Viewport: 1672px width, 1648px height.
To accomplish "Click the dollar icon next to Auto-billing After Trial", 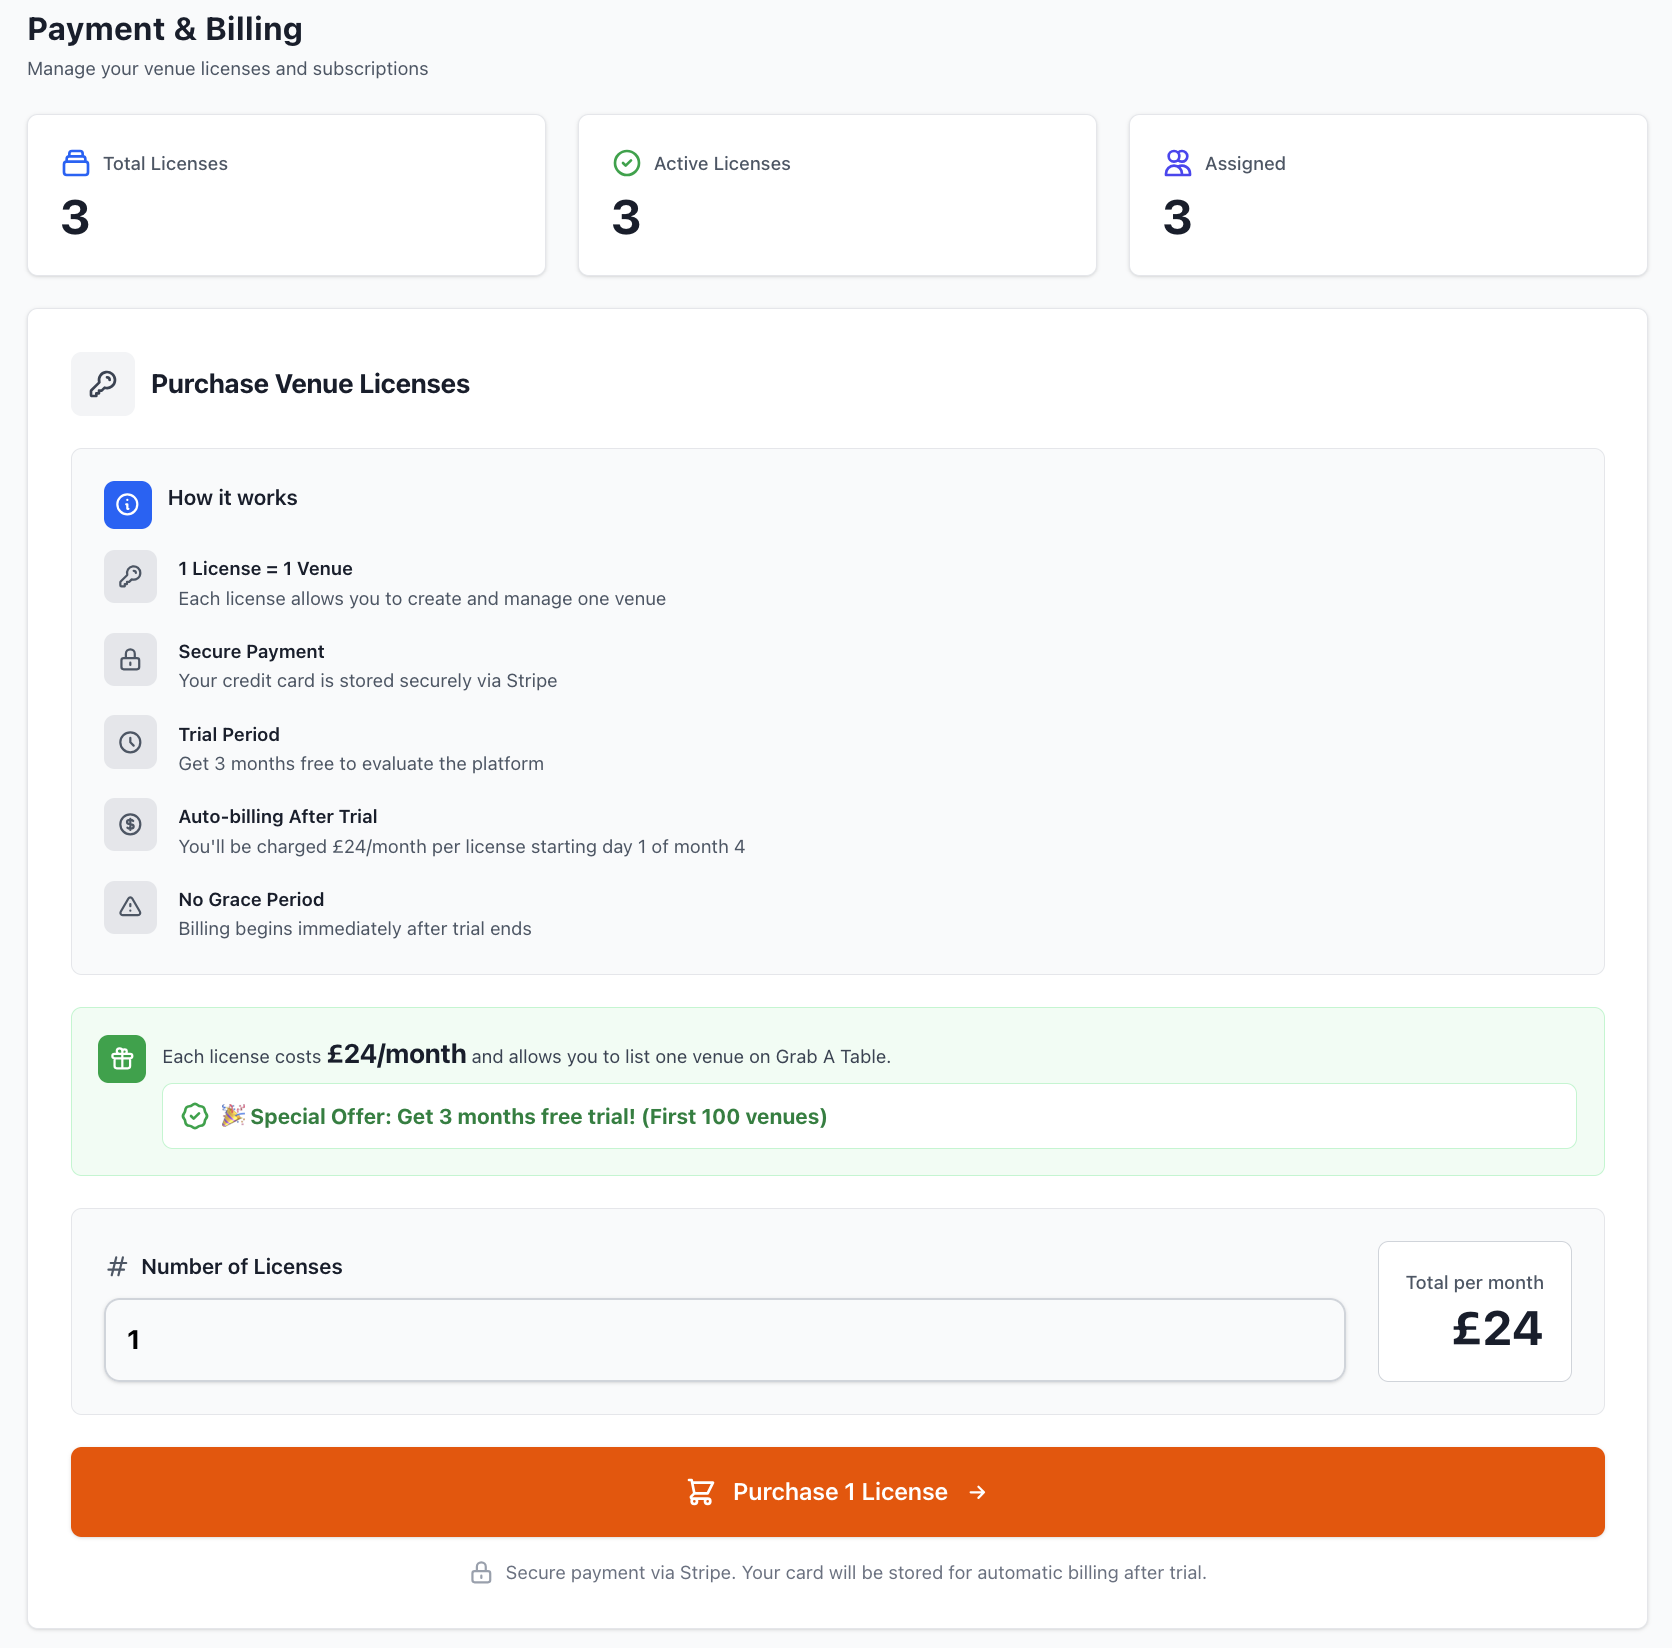I will point(130,824).
